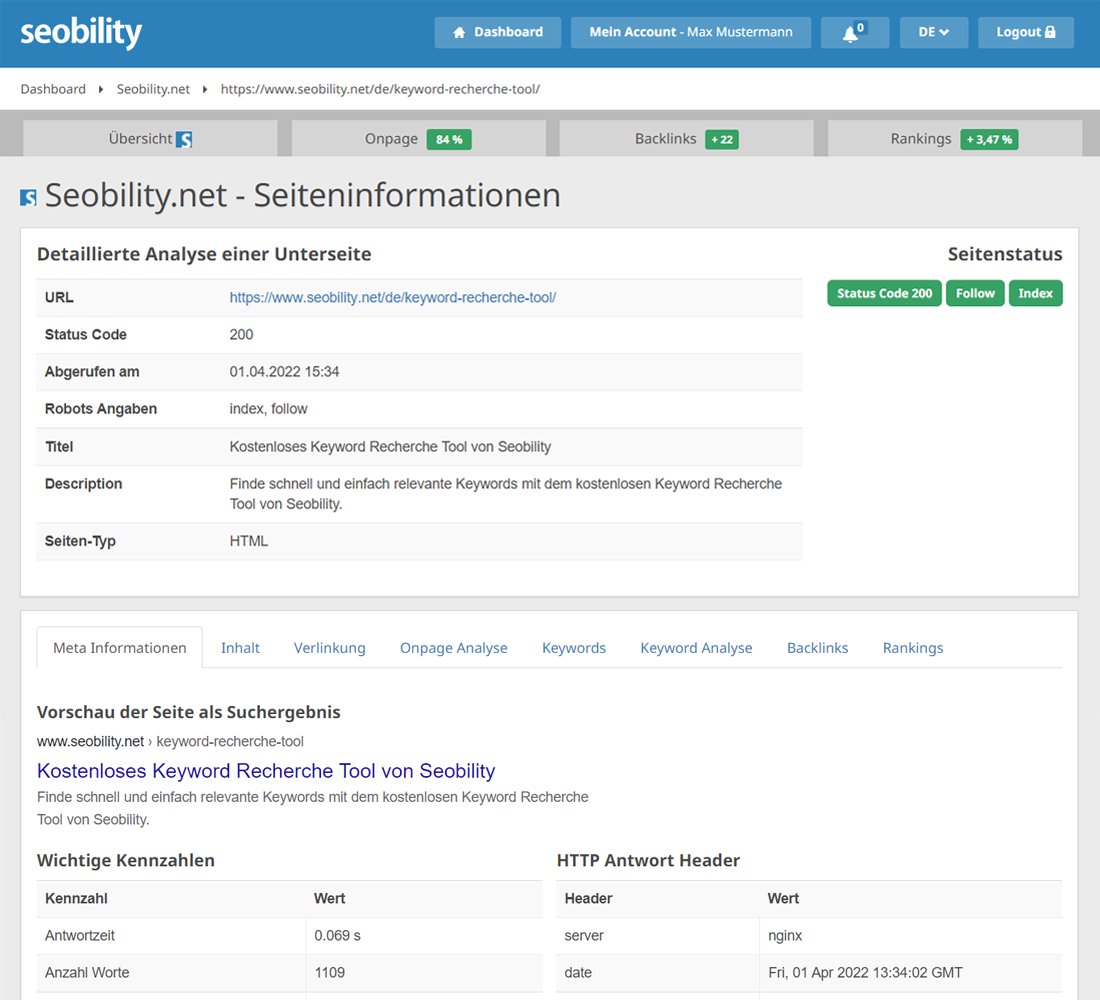Click the HTTP Antwort Header heading
Image resolution: width=1100 pixels, height=1000 pixels.
coord(648,860)
